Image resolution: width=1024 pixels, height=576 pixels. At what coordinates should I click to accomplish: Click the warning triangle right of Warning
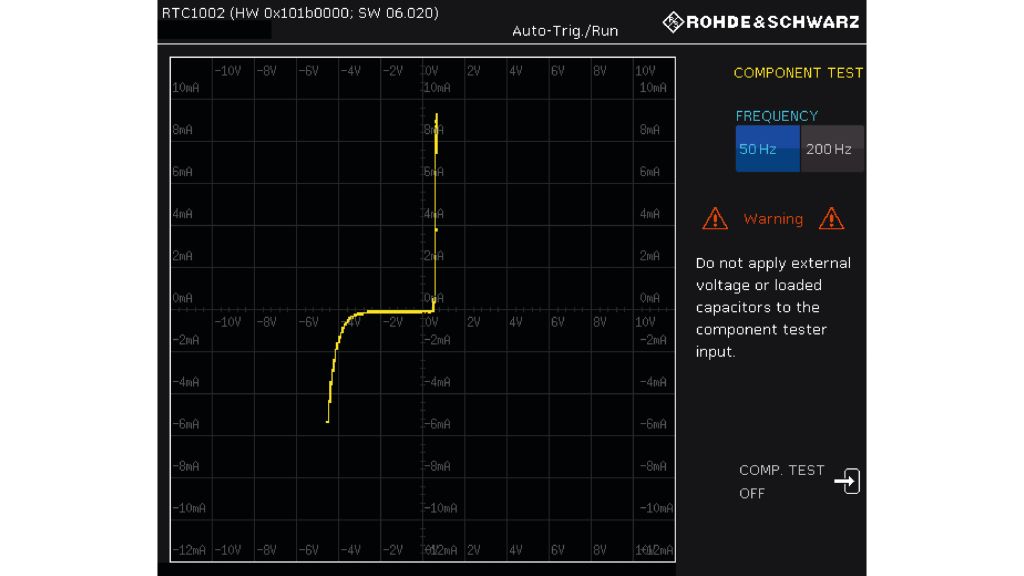click(x=831, y=218)
